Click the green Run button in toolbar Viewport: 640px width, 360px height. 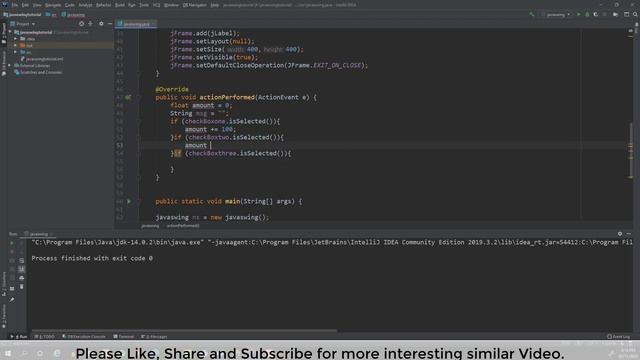pos(578,14)
